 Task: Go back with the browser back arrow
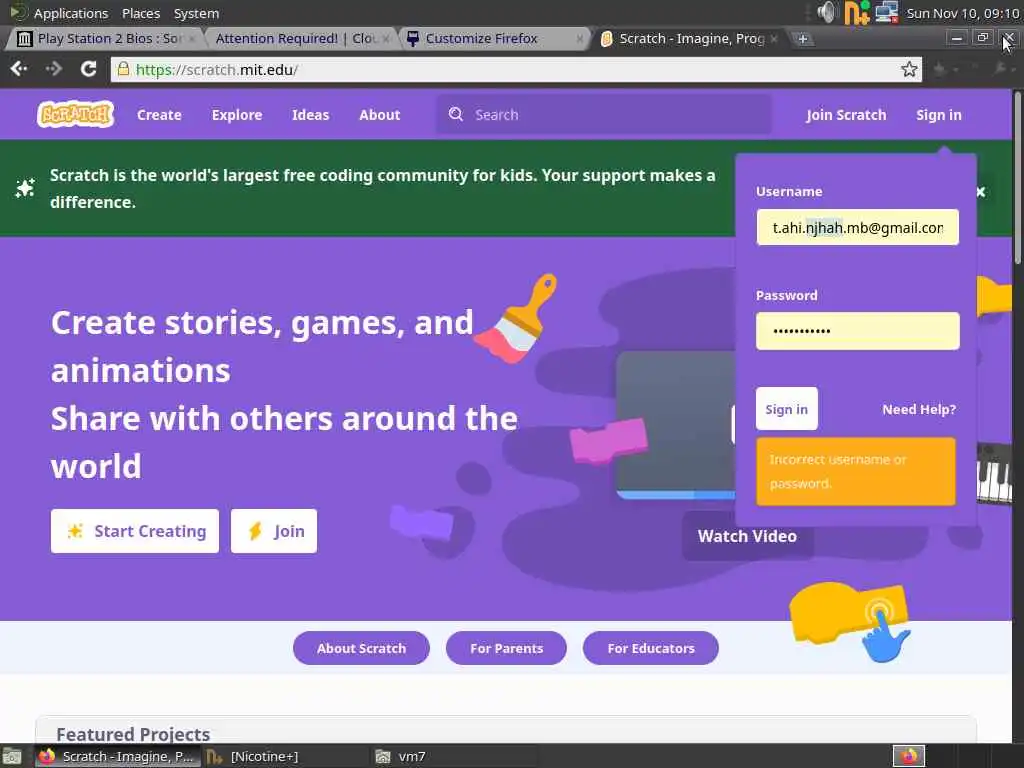(x=19, y=69)
